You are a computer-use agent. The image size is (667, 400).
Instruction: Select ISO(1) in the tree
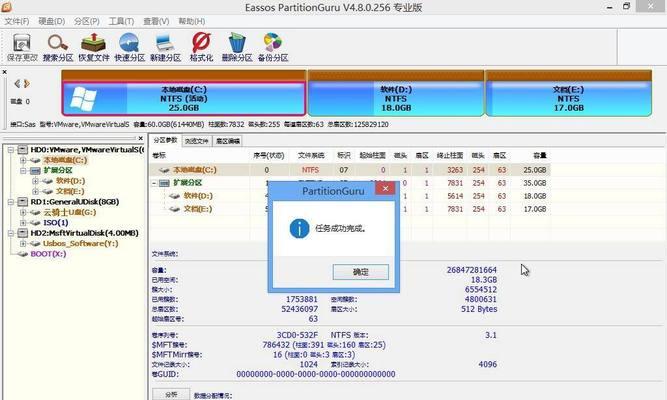pyautogui.click(x=55, y=223)
